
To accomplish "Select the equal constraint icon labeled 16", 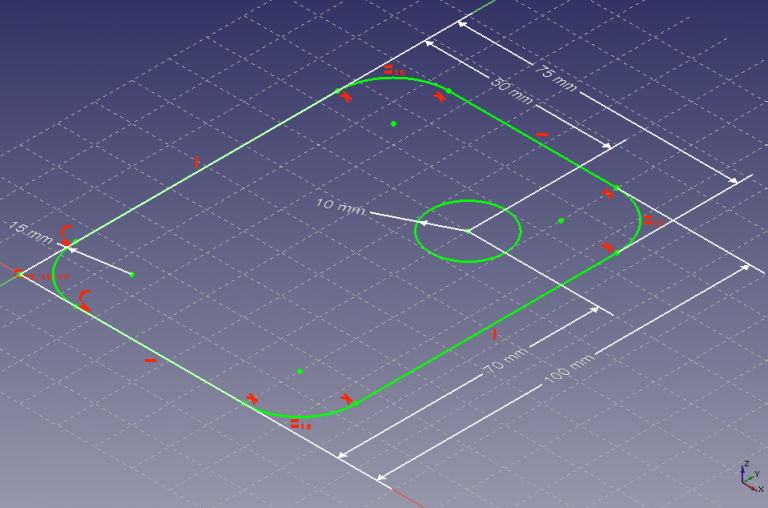I will [388, 71].
